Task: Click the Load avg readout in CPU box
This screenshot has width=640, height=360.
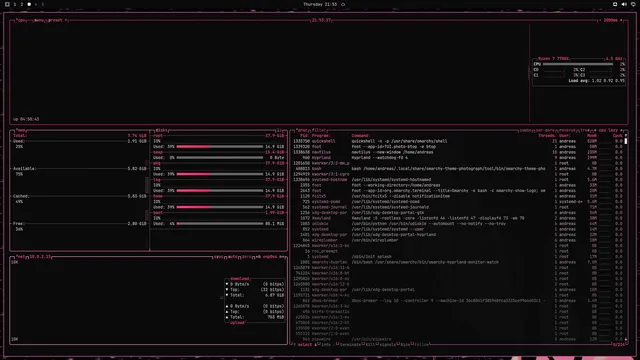Action: (x=596, y=81)
